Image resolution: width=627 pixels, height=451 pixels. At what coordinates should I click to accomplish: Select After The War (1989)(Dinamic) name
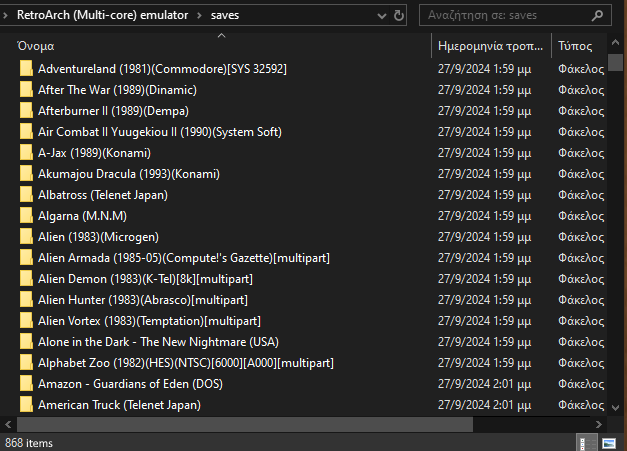point(117,90)
